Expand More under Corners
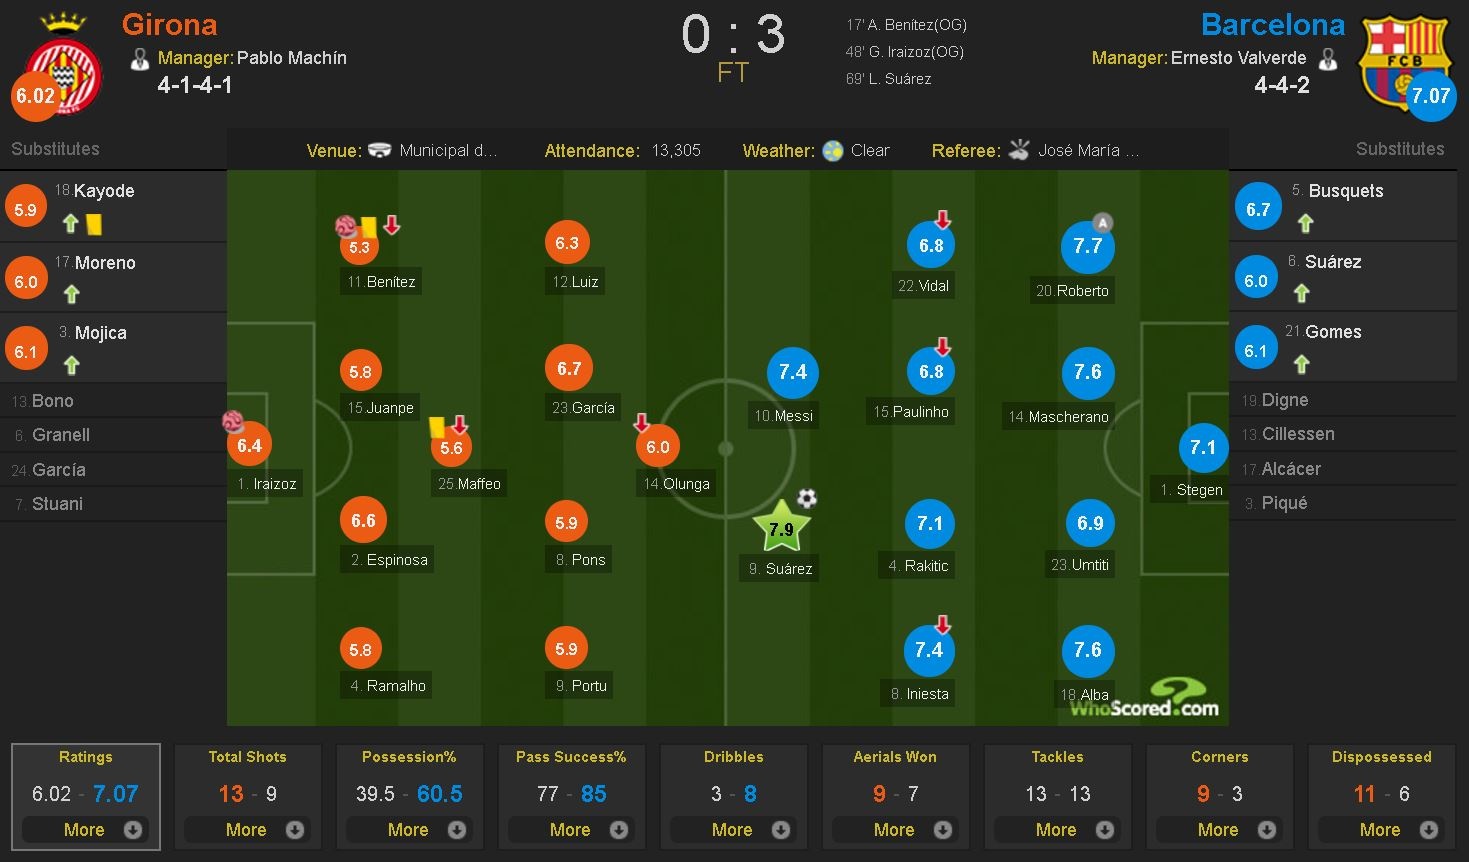 [x=1219, y=829]
